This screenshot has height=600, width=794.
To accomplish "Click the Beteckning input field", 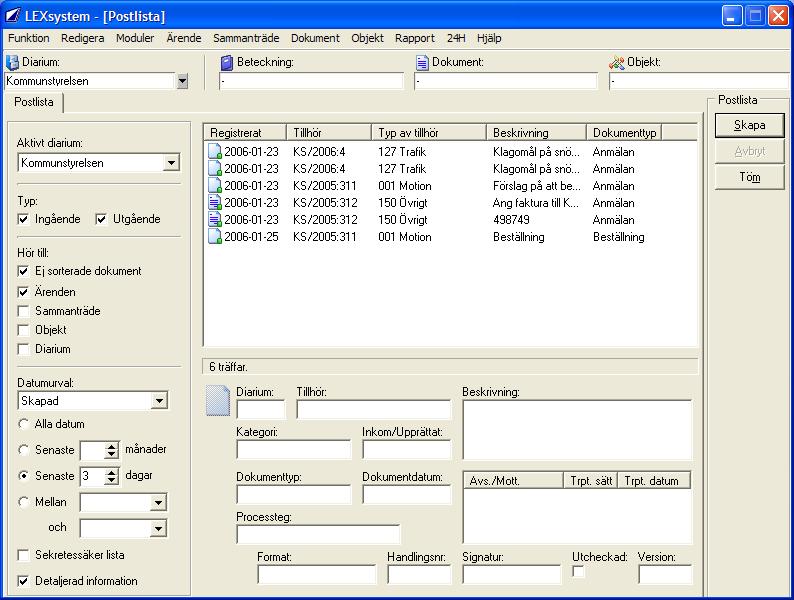I will [311, 81].
